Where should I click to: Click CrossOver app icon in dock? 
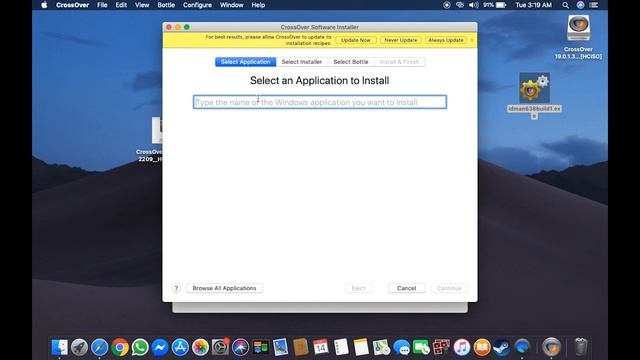coord(551,347)
